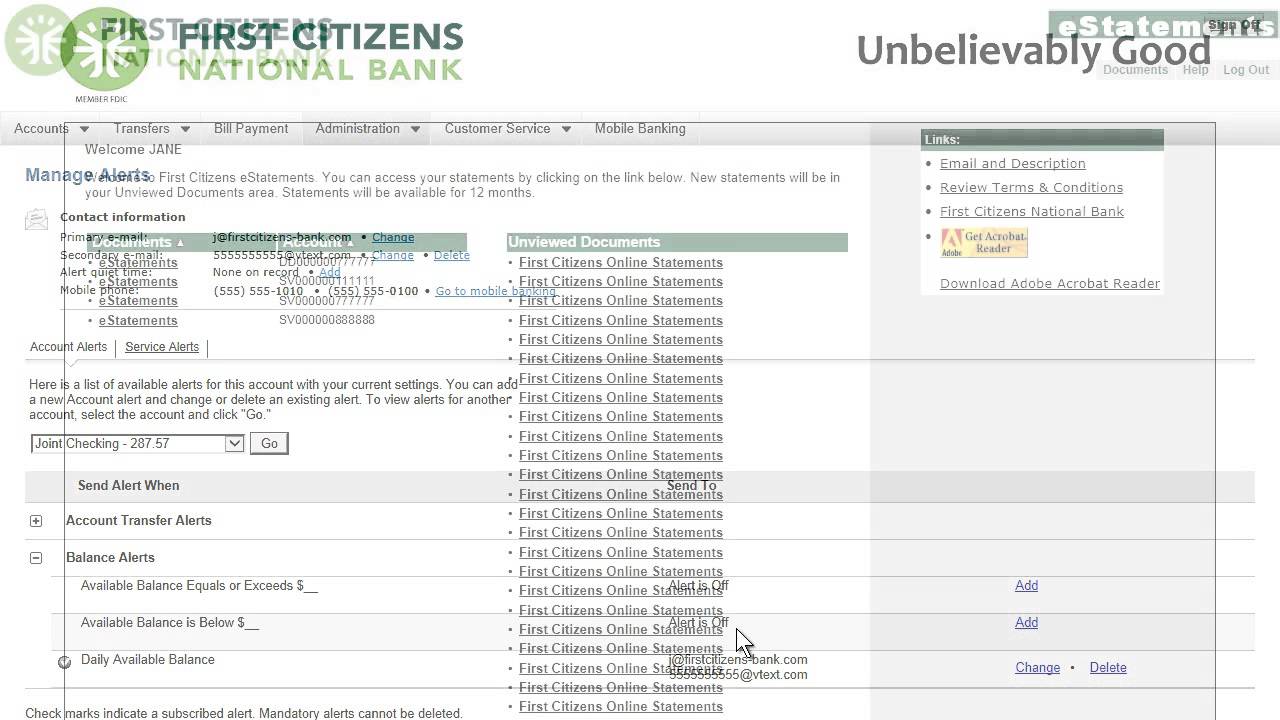Select the Accounts menu item
1280x720 pixels.
[x=41, y=128]
